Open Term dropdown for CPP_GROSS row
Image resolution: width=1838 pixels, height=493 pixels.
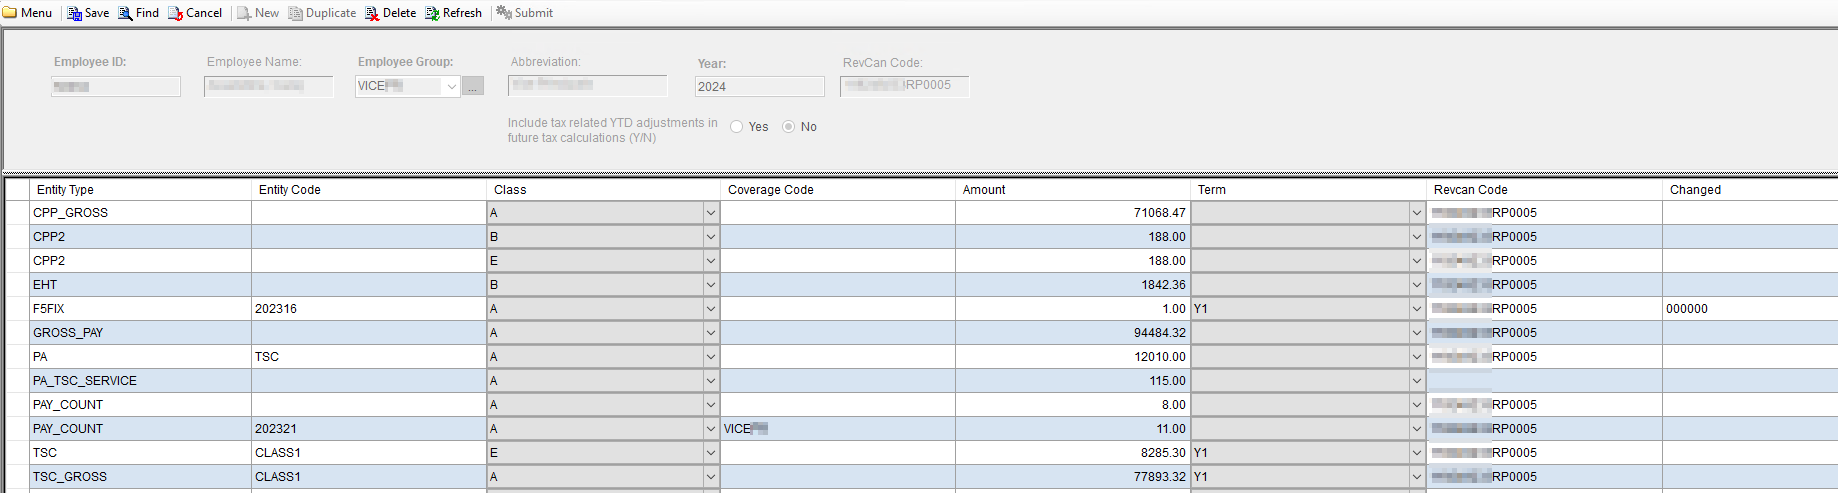point(1417,213)
